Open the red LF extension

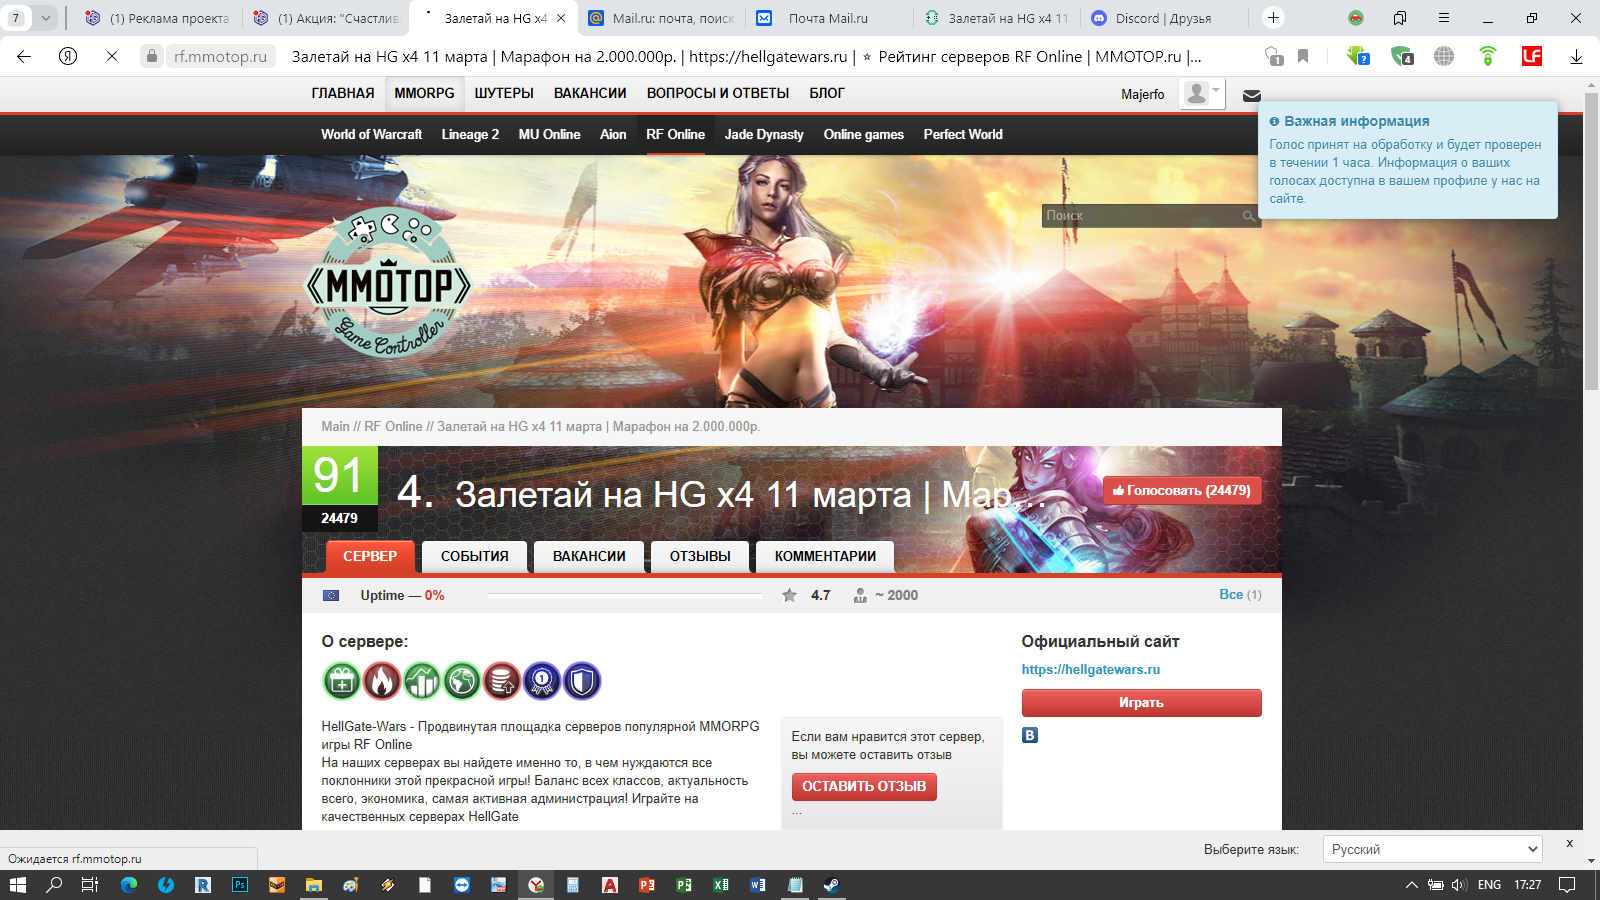(1531, 57)
